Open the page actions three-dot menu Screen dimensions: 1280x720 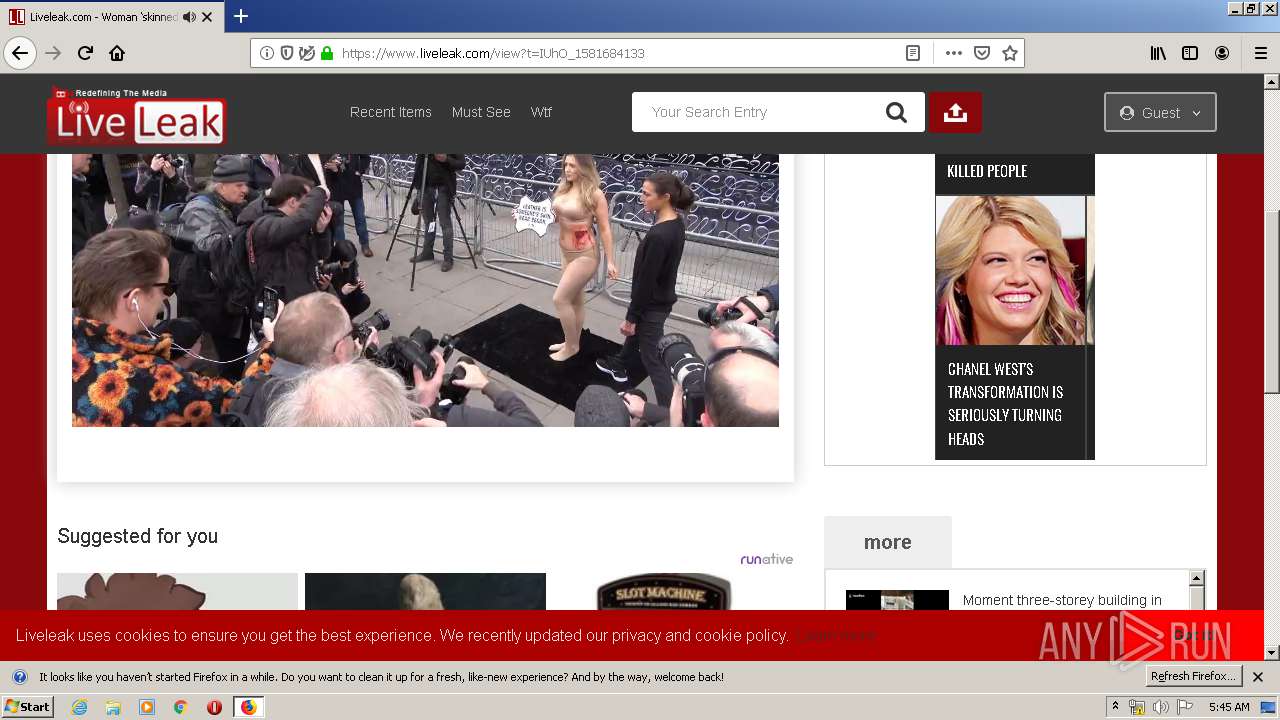(953, 53)
